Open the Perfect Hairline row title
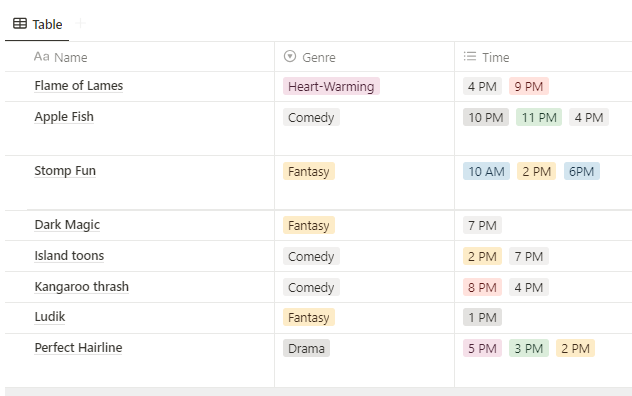 78,348
